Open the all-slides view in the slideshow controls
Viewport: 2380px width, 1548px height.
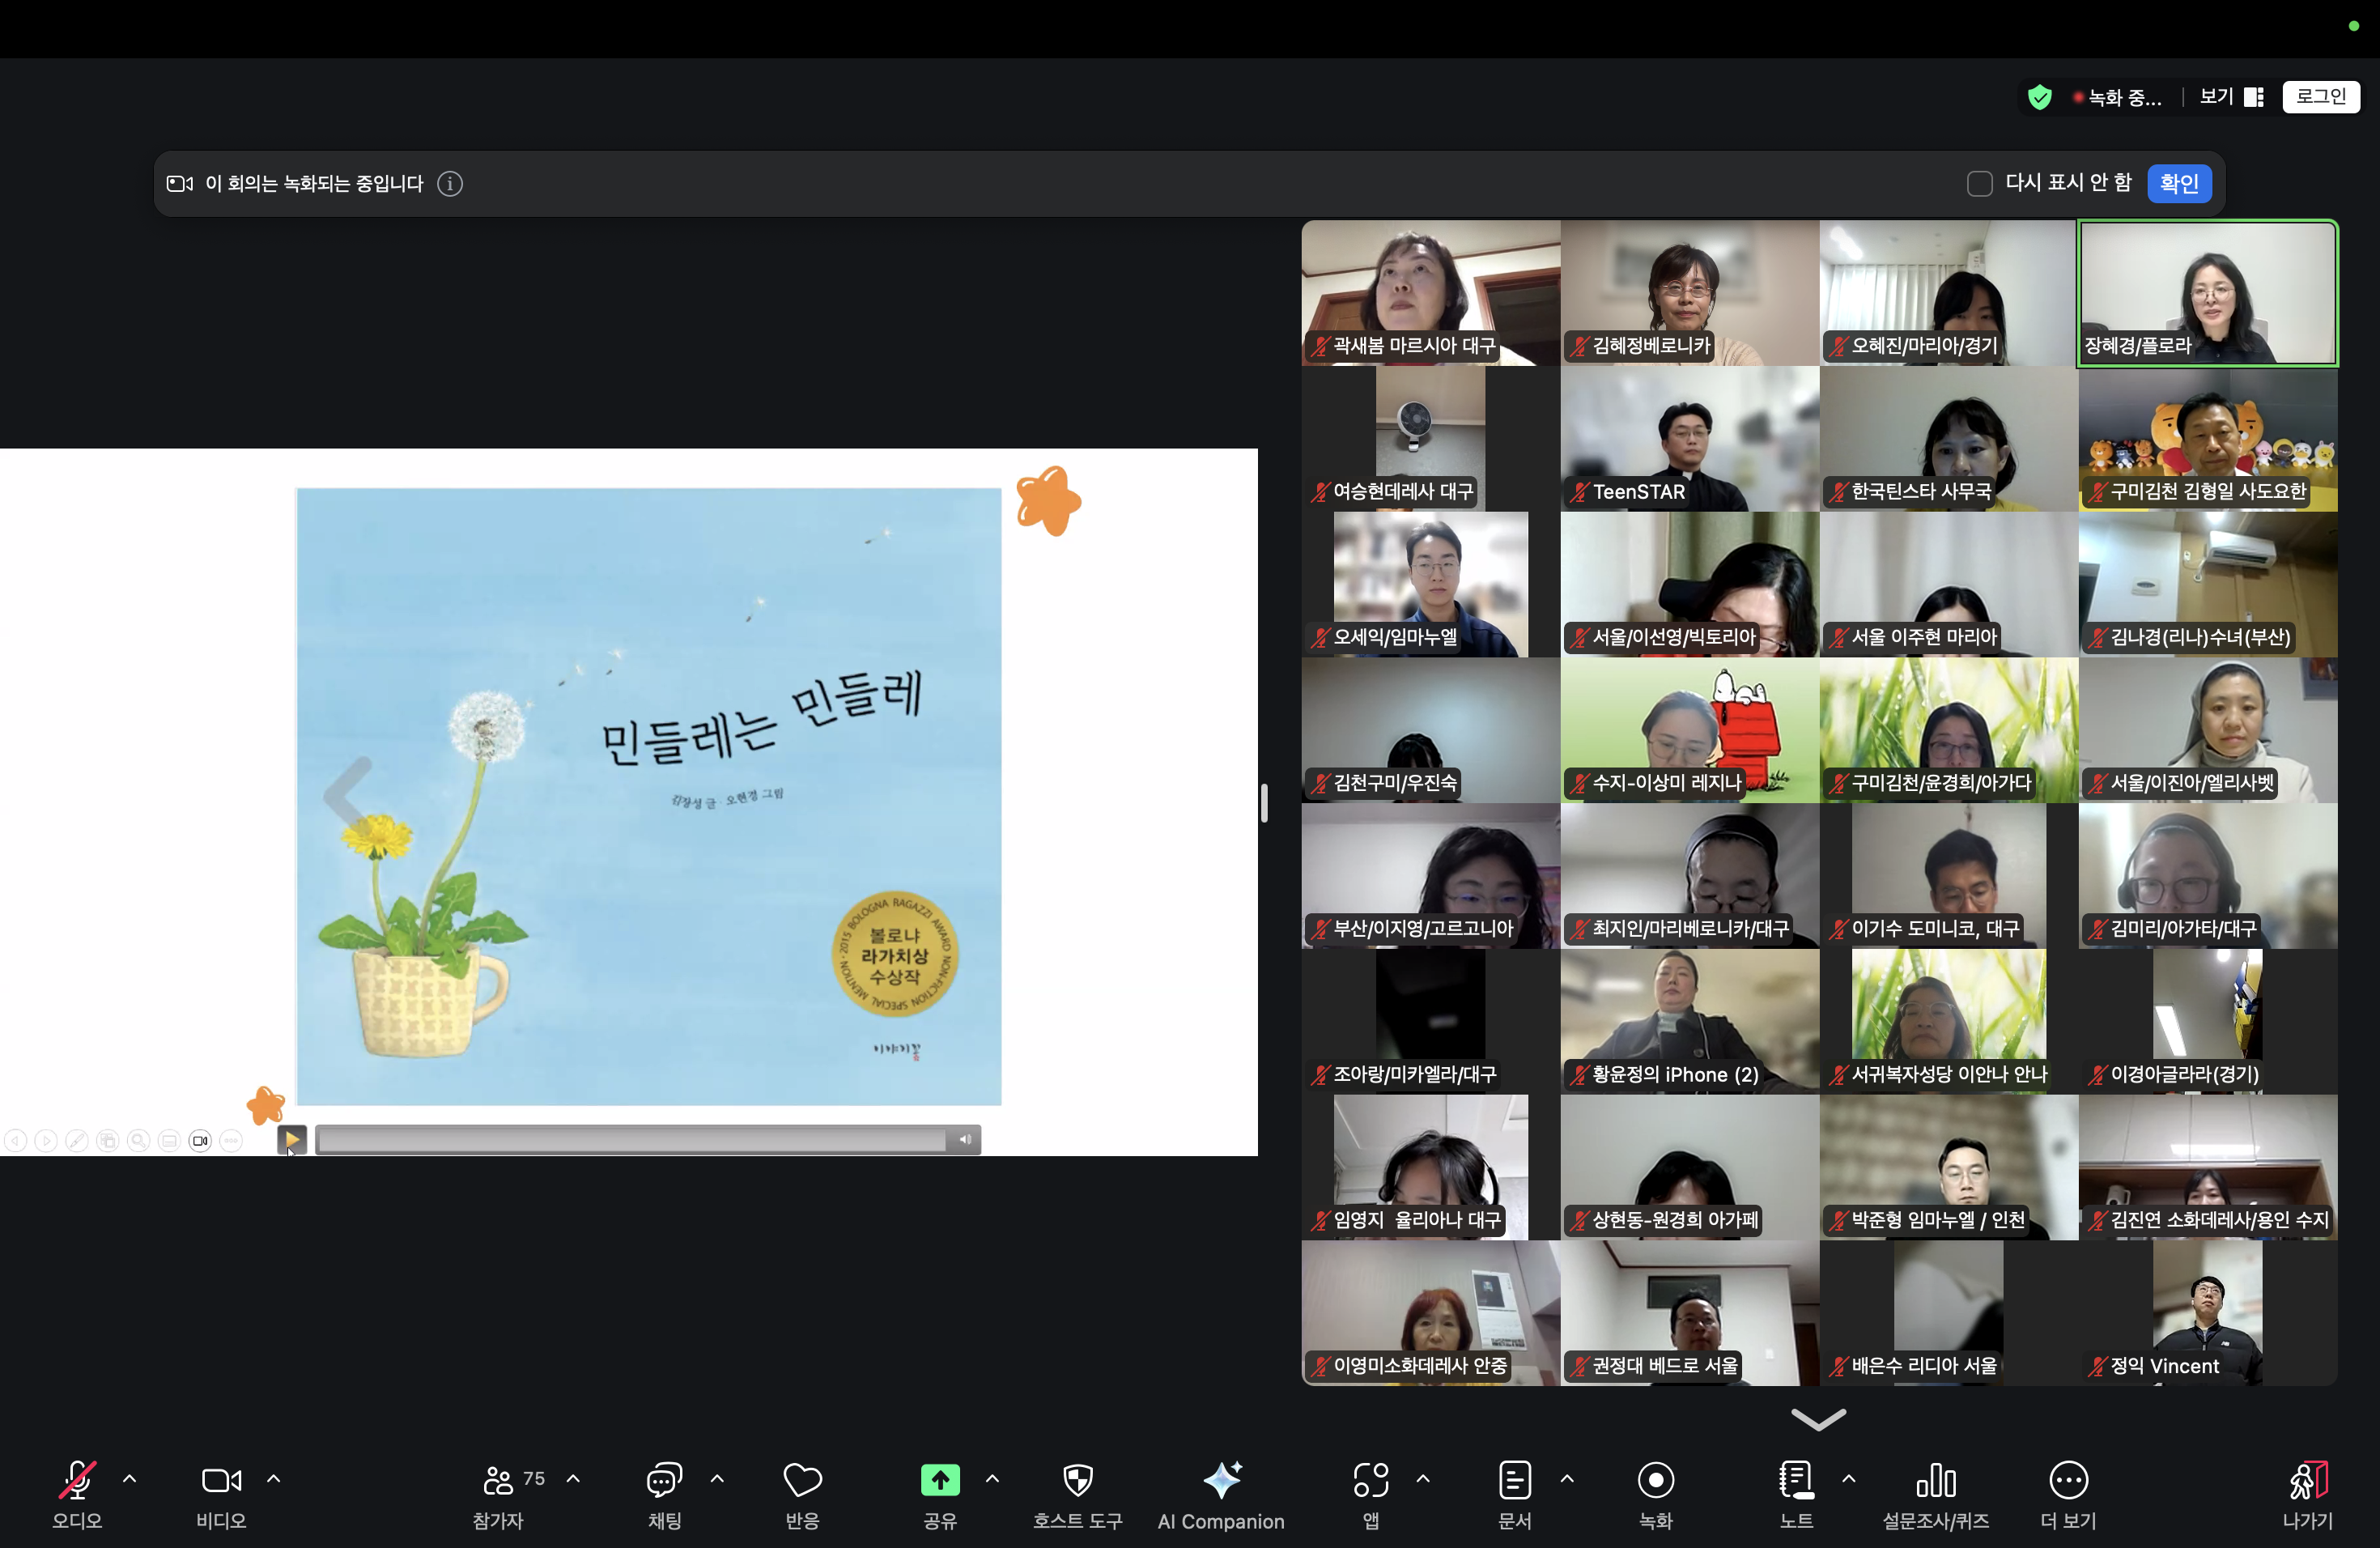(x=108, y=1141)
